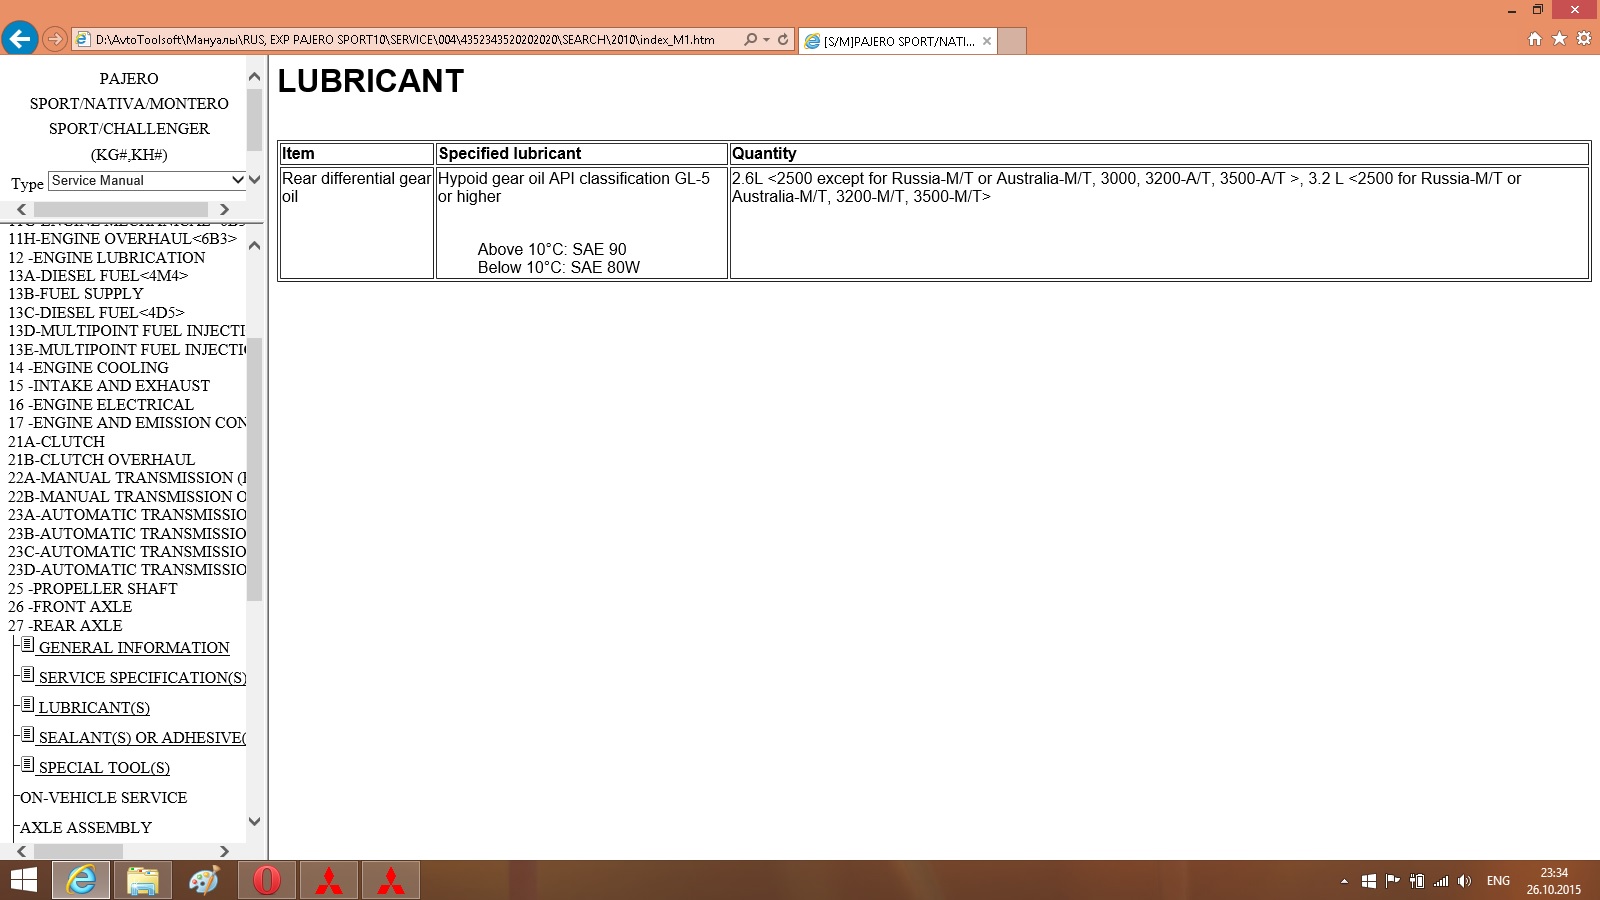Image resolution: width=1600 pixels, height=900 pixels.
Task: Select 16 -ENGINE ELECTRICAL group
Action: coord(101,405)
